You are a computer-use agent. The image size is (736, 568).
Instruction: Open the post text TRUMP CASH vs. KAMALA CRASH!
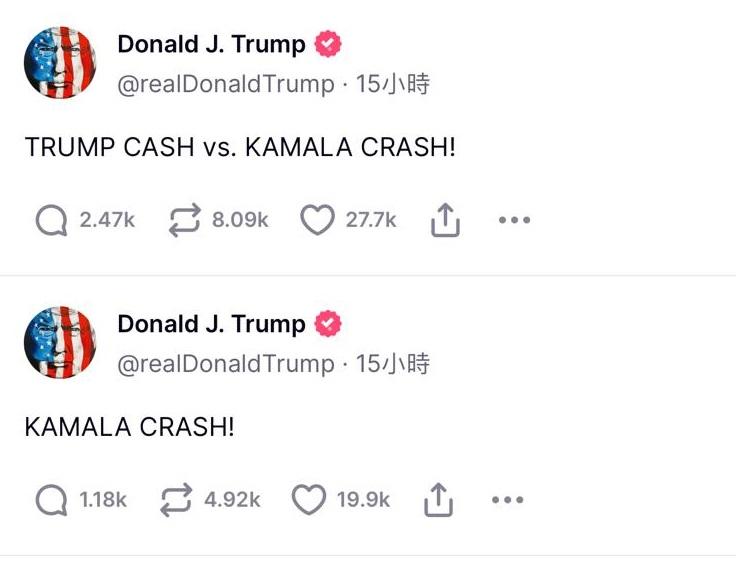[x=240, y=147]
